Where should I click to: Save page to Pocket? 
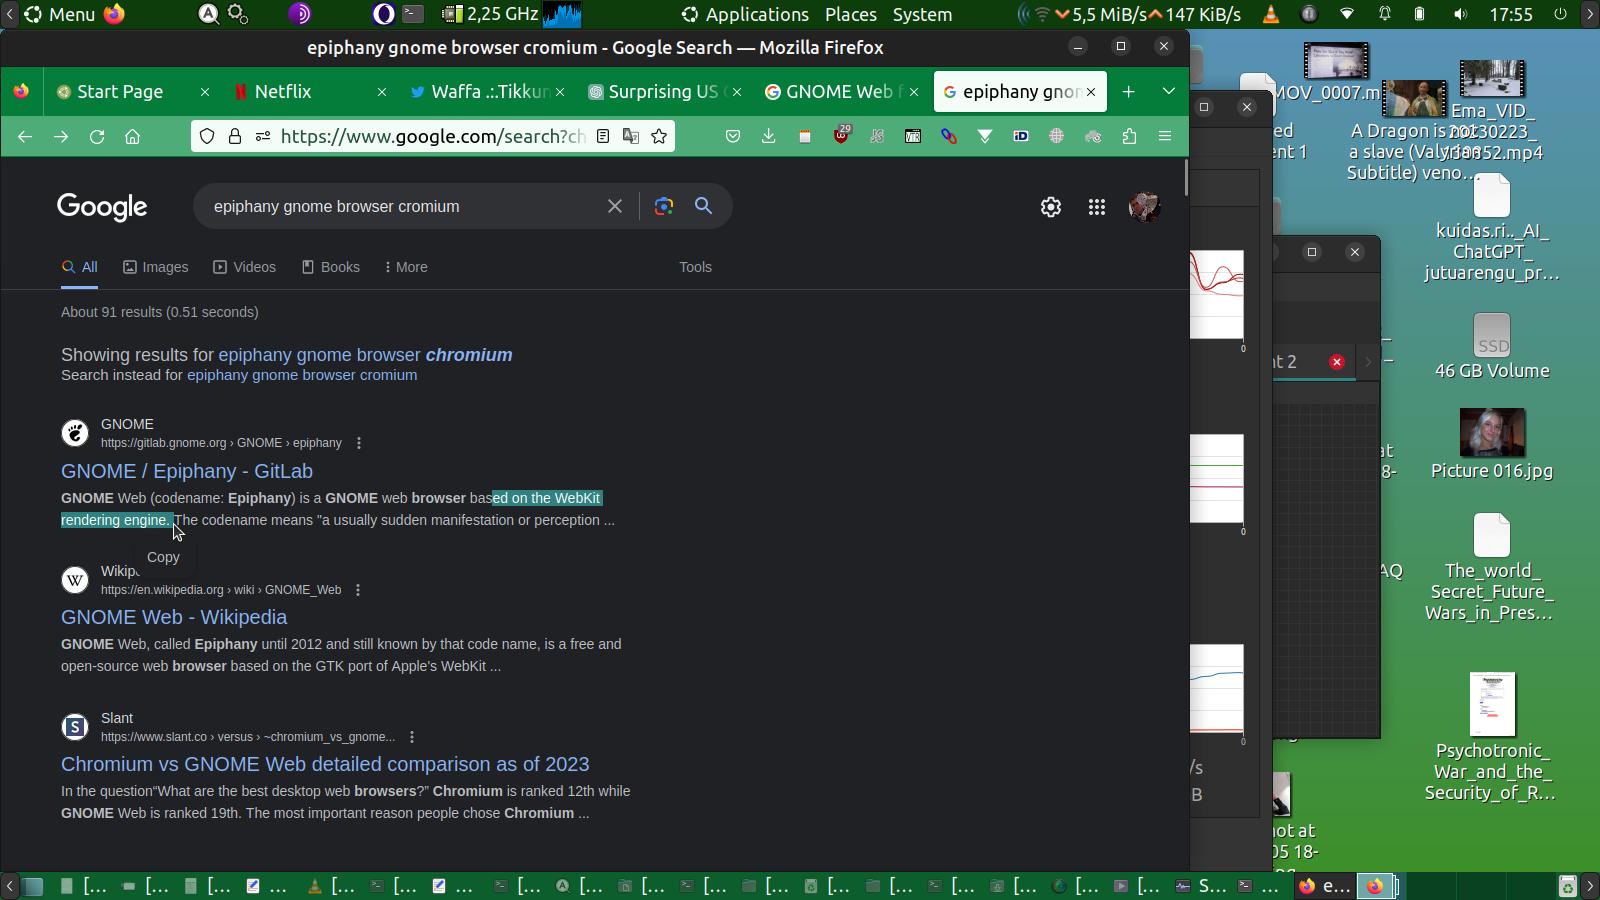coord(733,136)
